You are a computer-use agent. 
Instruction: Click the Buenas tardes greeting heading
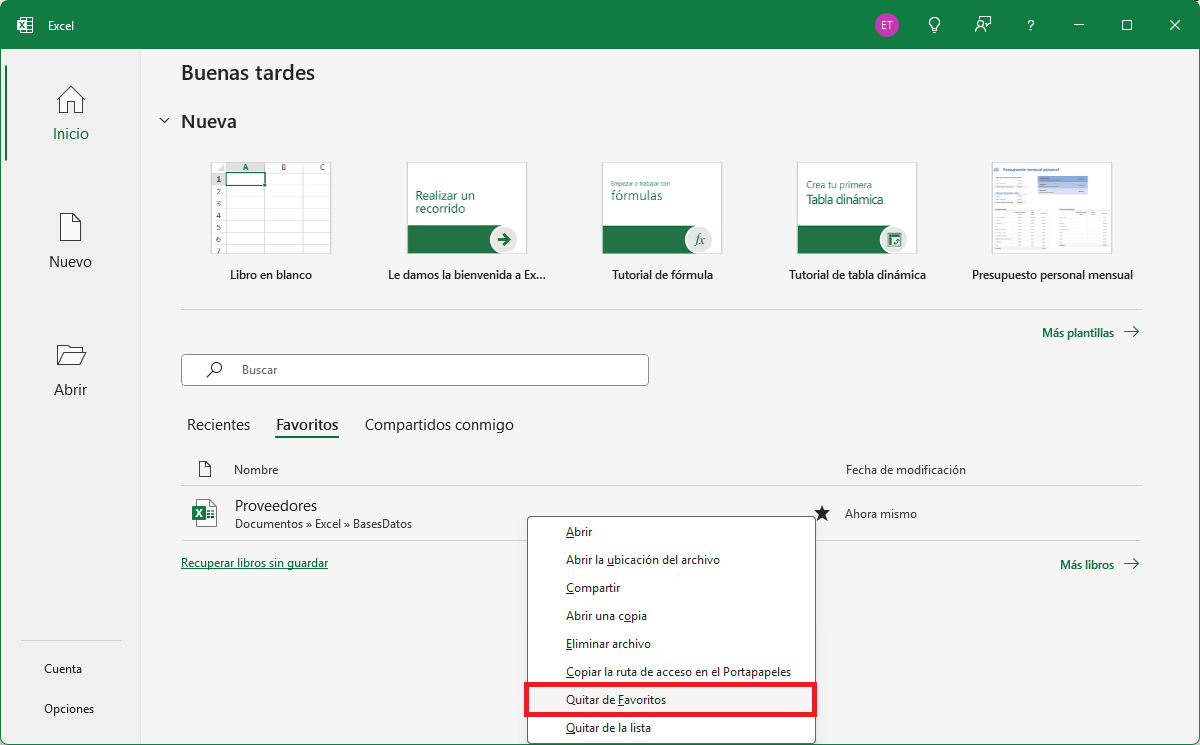click(248, 73)
